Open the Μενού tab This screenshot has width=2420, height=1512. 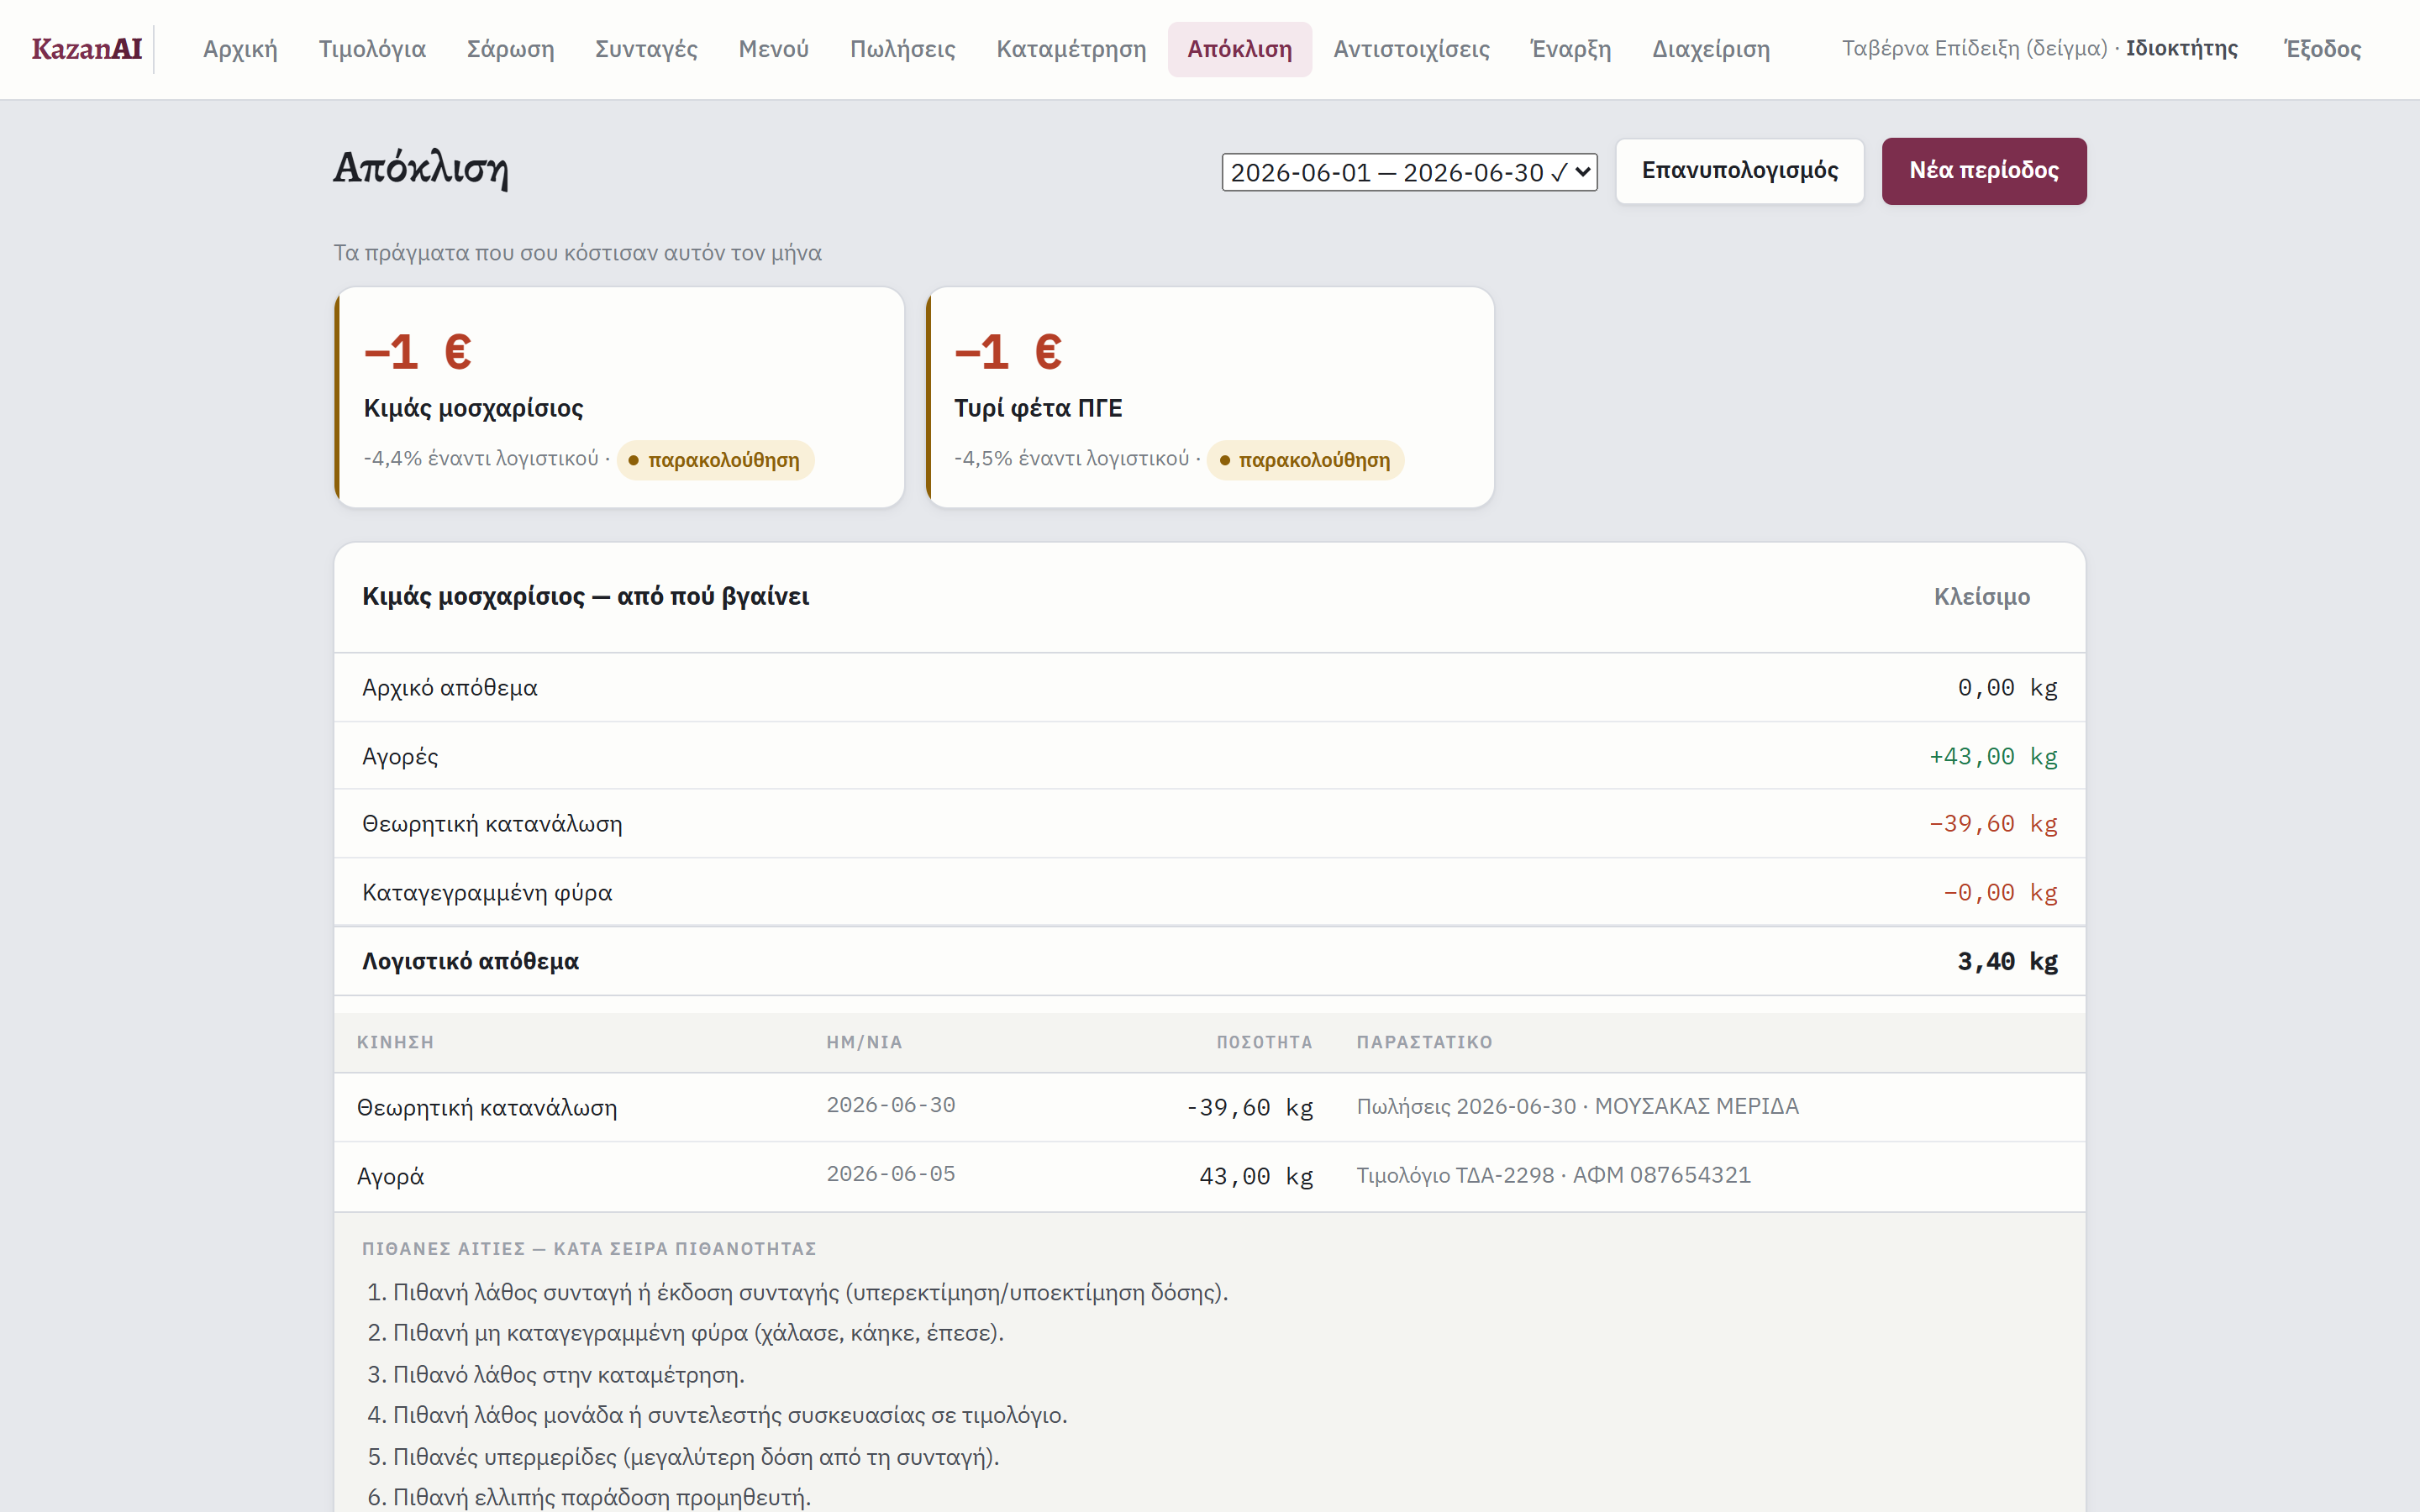click(773, 49)
